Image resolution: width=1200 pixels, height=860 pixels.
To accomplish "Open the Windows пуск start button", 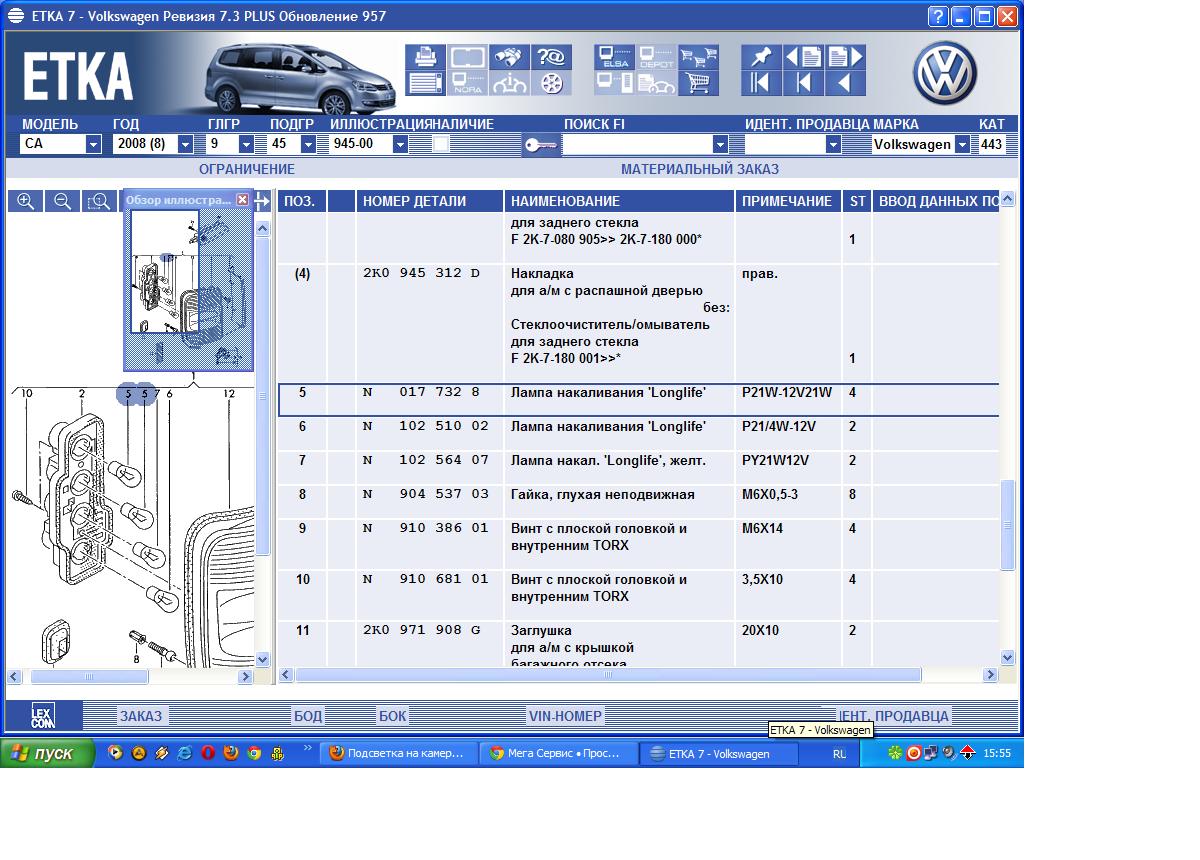I will point(46,754).
